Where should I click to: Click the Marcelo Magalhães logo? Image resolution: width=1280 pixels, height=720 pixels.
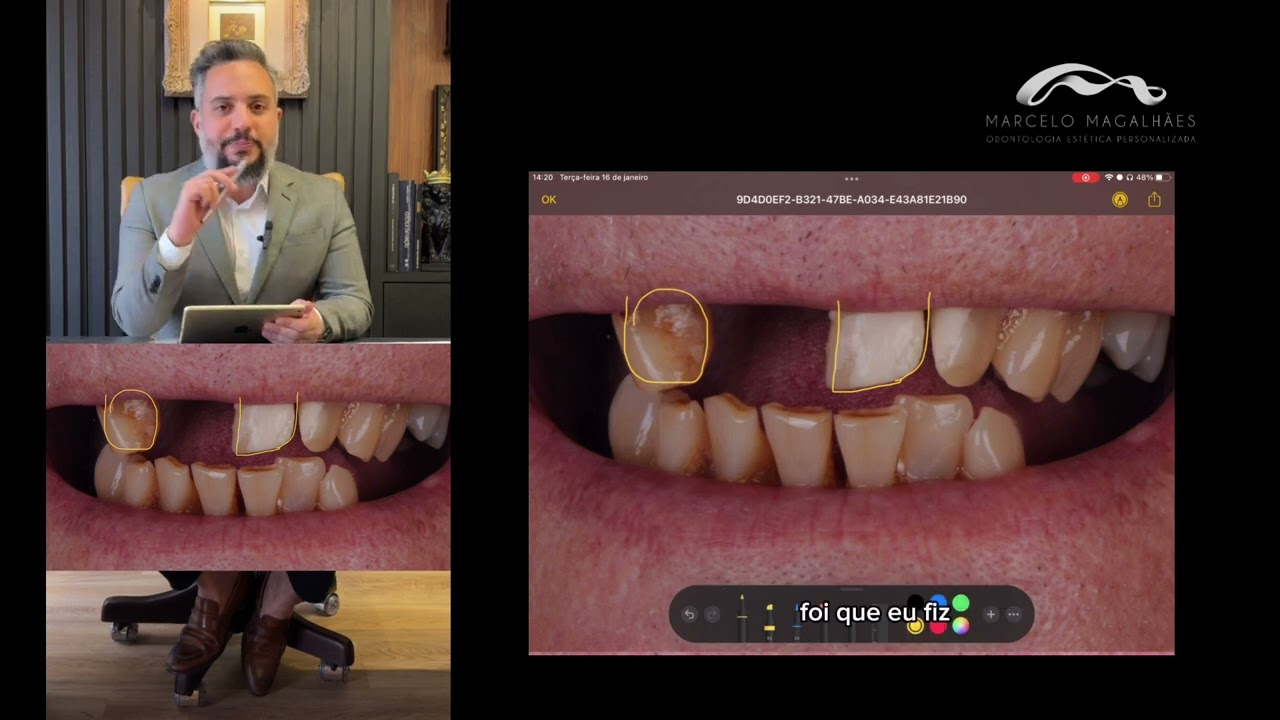[x=1091, y=103]
